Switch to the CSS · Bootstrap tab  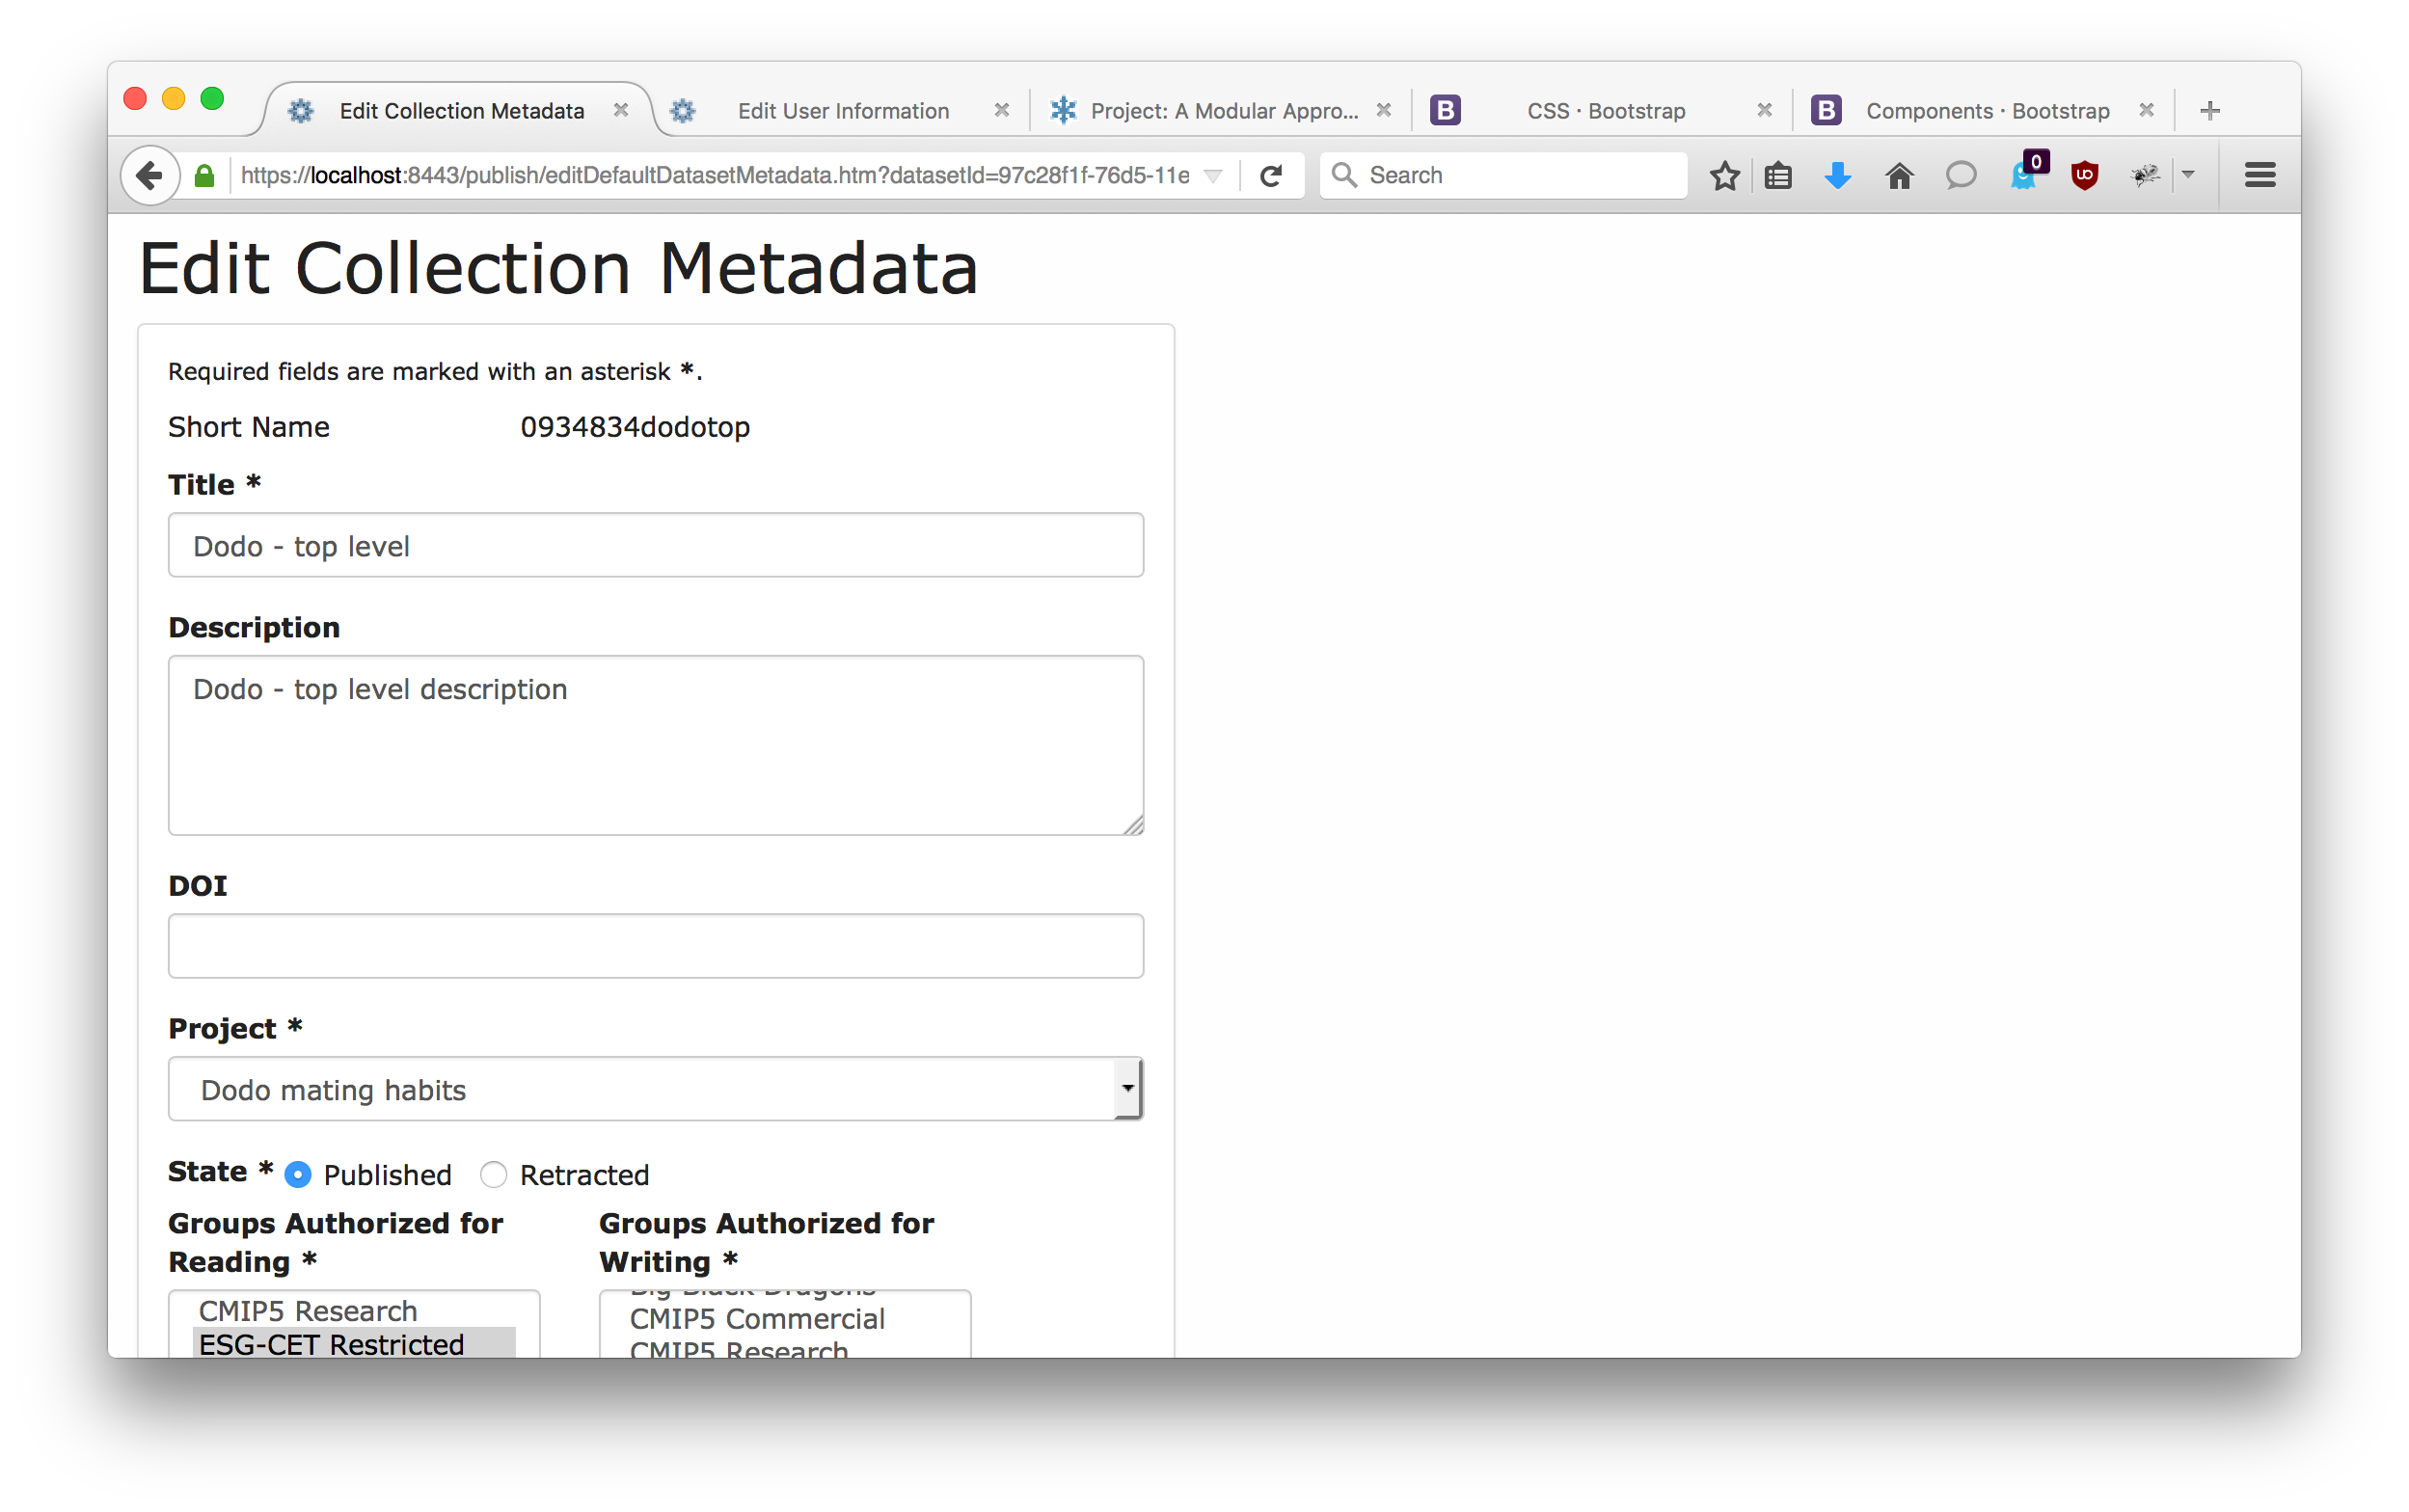(x=1605, y=111)
